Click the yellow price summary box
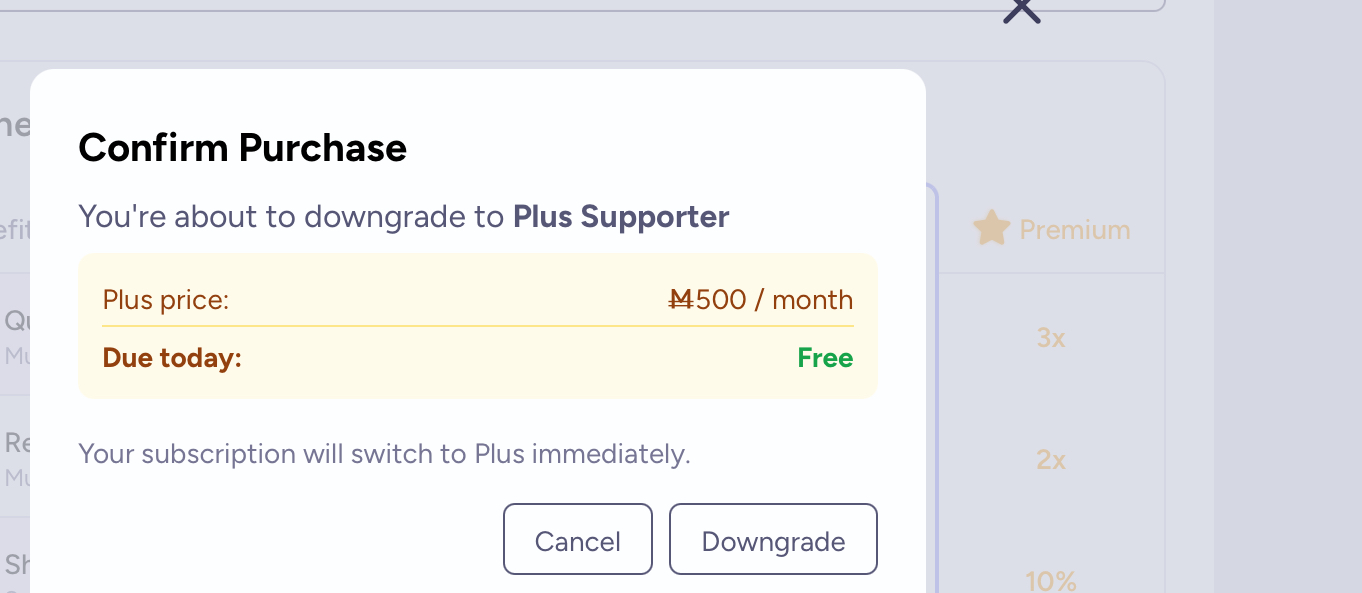 pyautogui.click(x=477, y=382)
